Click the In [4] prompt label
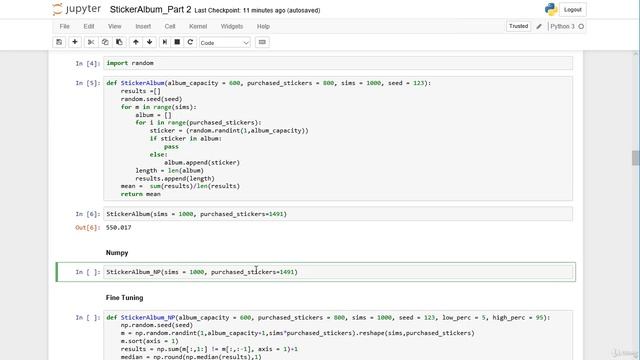The width and height of the screenshot is (640, 360). tap(87, 63)
